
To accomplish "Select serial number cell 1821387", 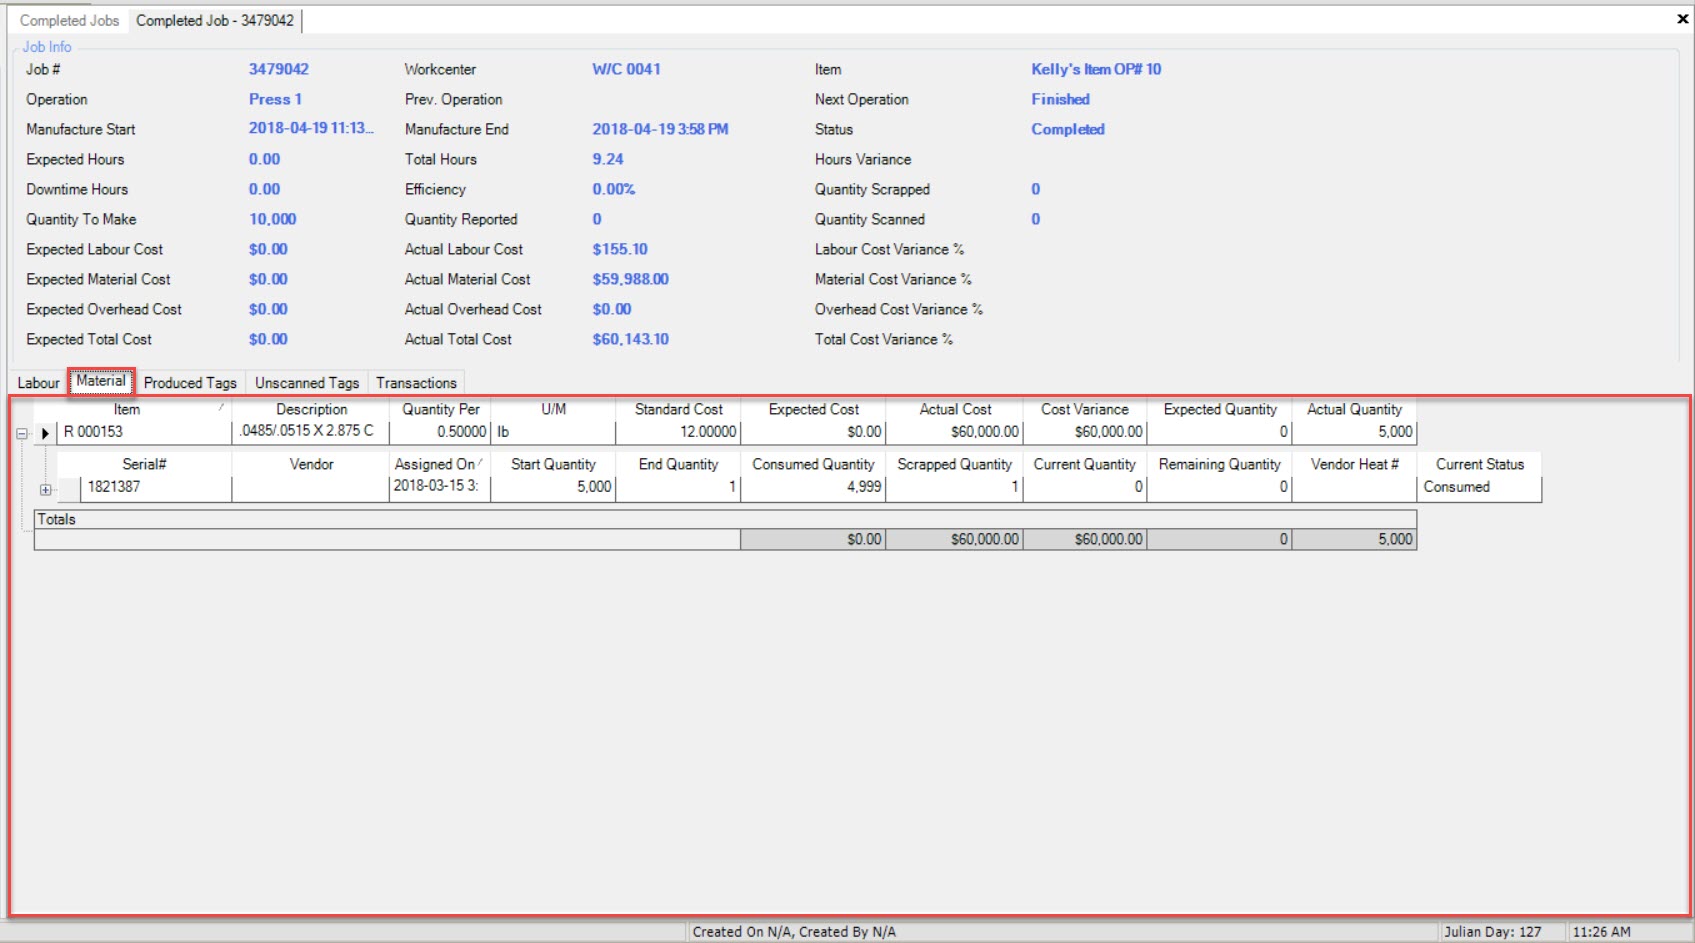I will 156,487.
